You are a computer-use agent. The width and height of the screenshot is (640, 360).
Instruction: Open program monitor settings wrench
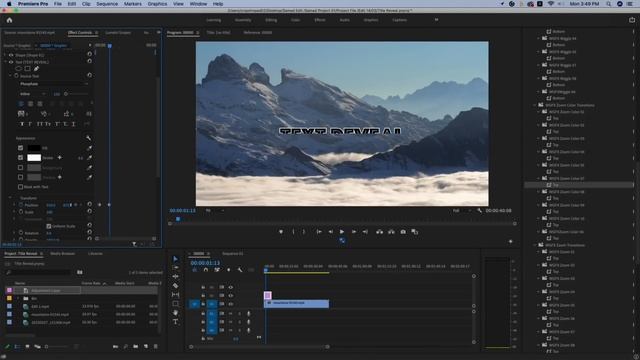click(x=480, y=211)
